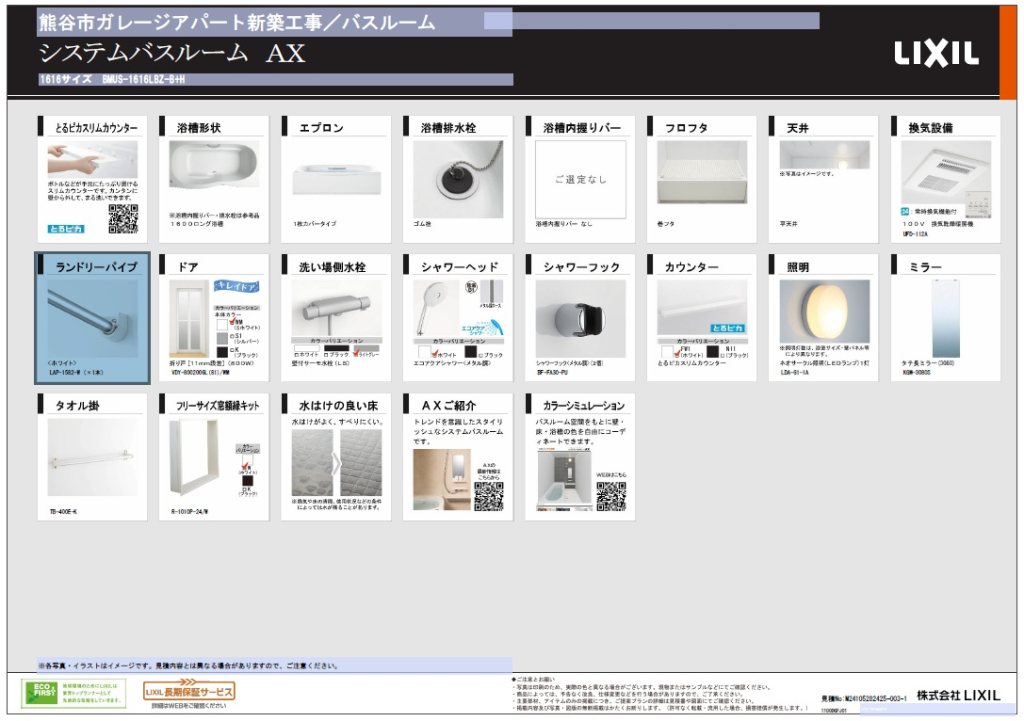1024x721 pixels.
Task: Click the QR code in the AXご紹介 card
Action: pos(488,496)
